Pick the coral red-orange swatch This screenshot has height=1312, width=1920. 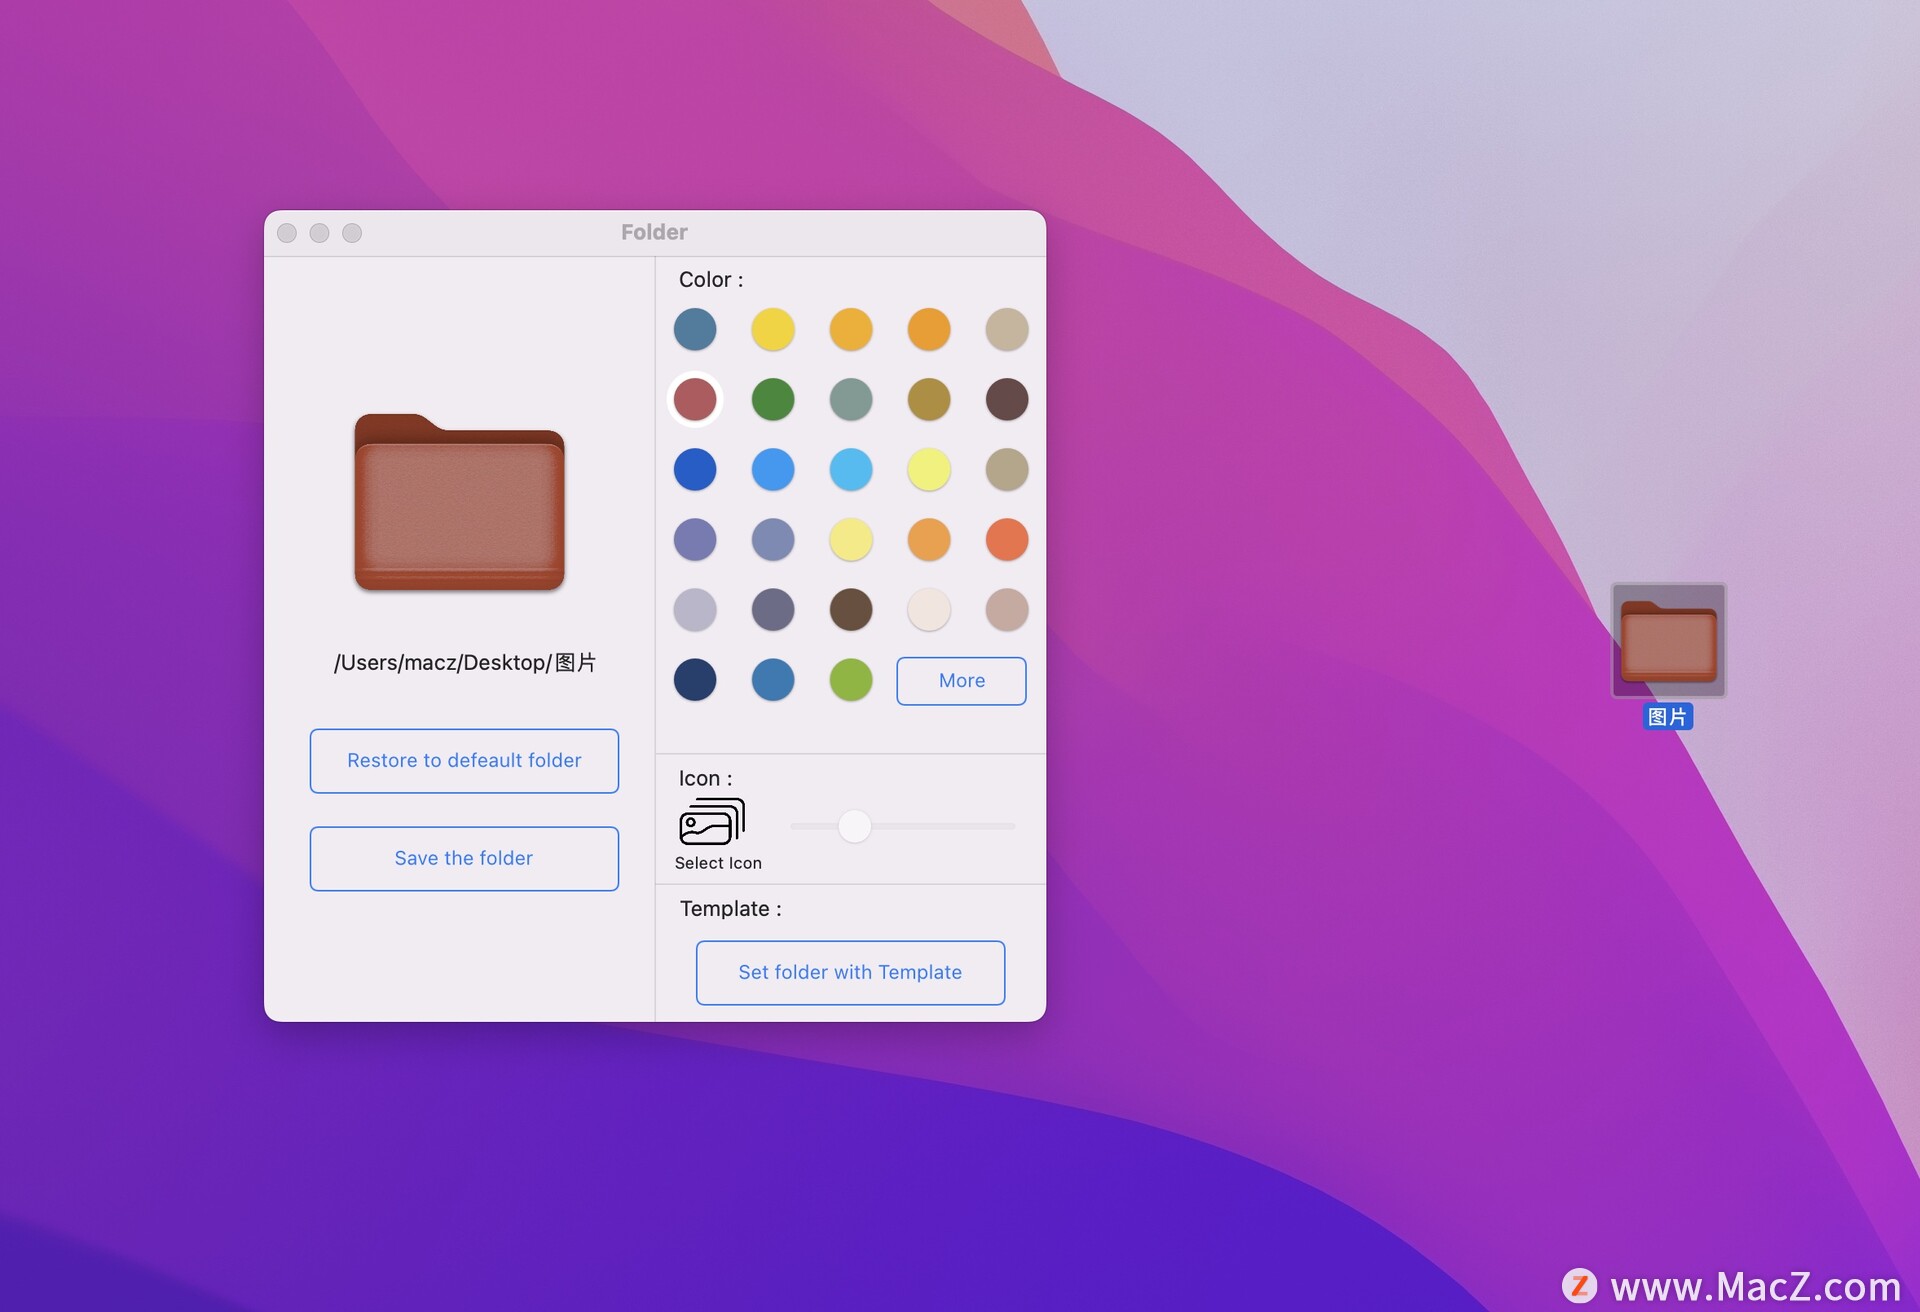tap(1007, 539)
